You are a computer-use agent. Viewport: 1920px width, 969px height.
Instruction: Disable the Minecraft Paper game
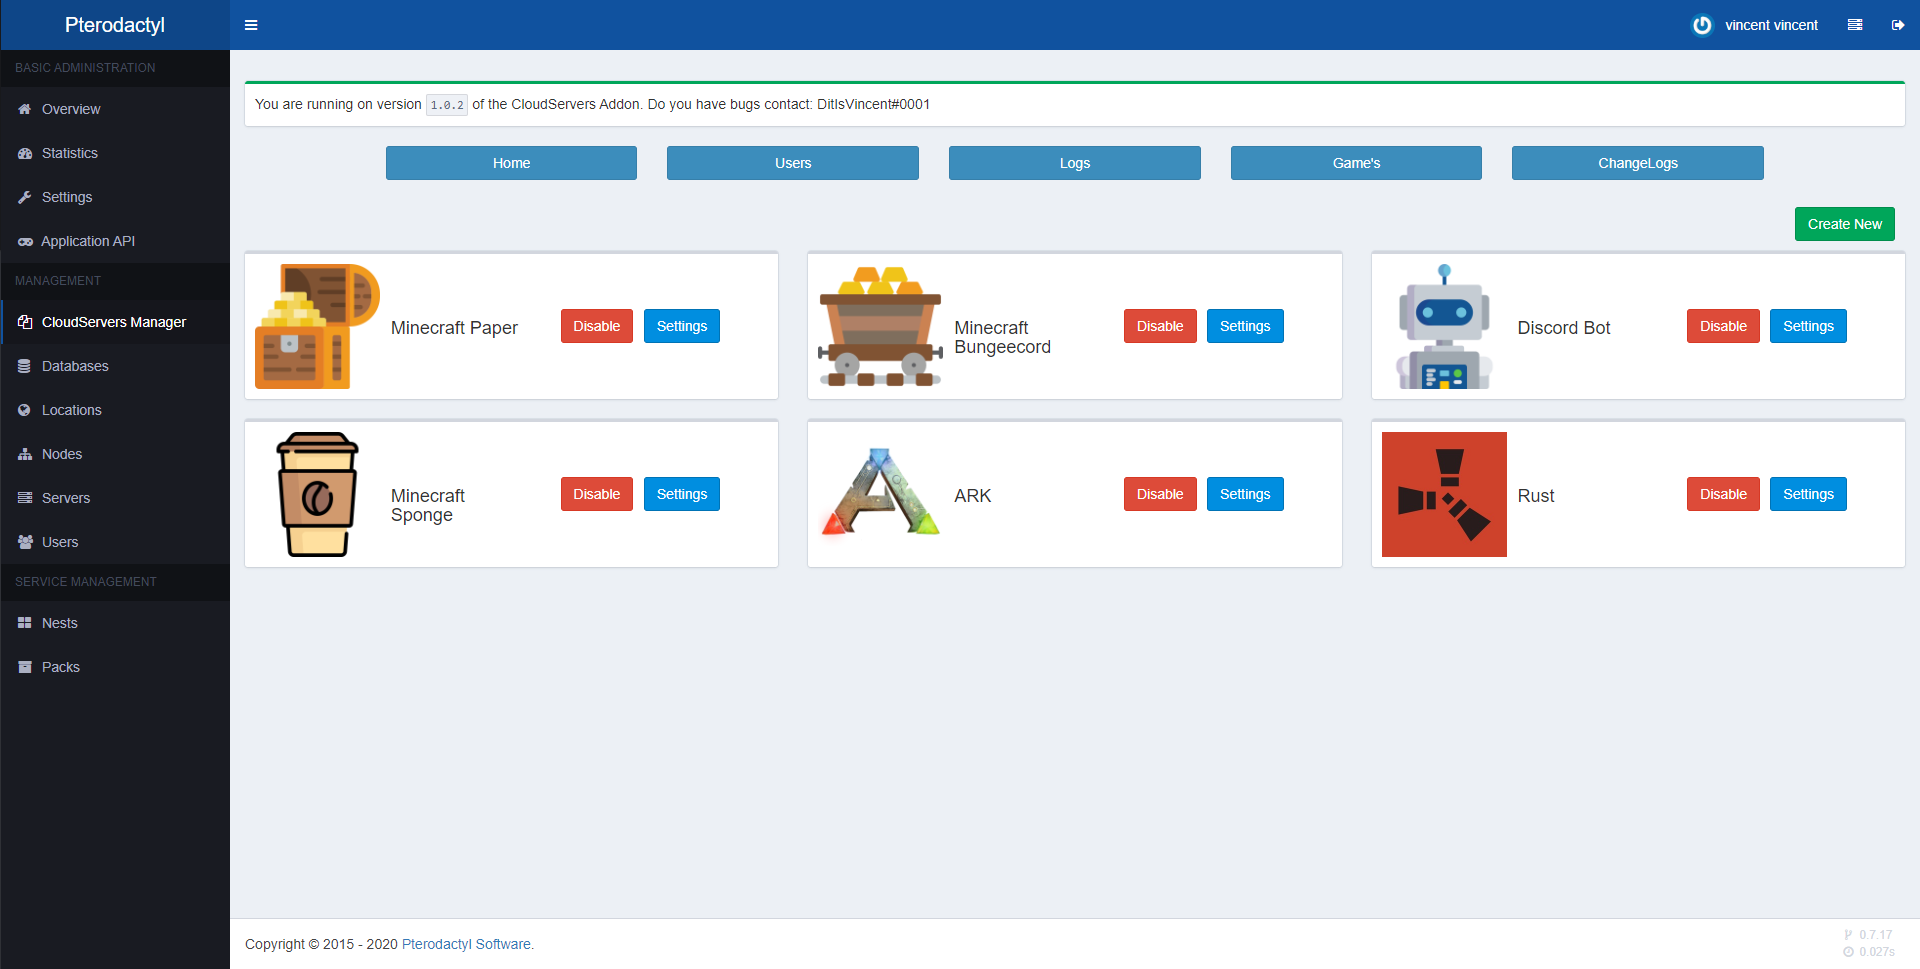(596, 326)
